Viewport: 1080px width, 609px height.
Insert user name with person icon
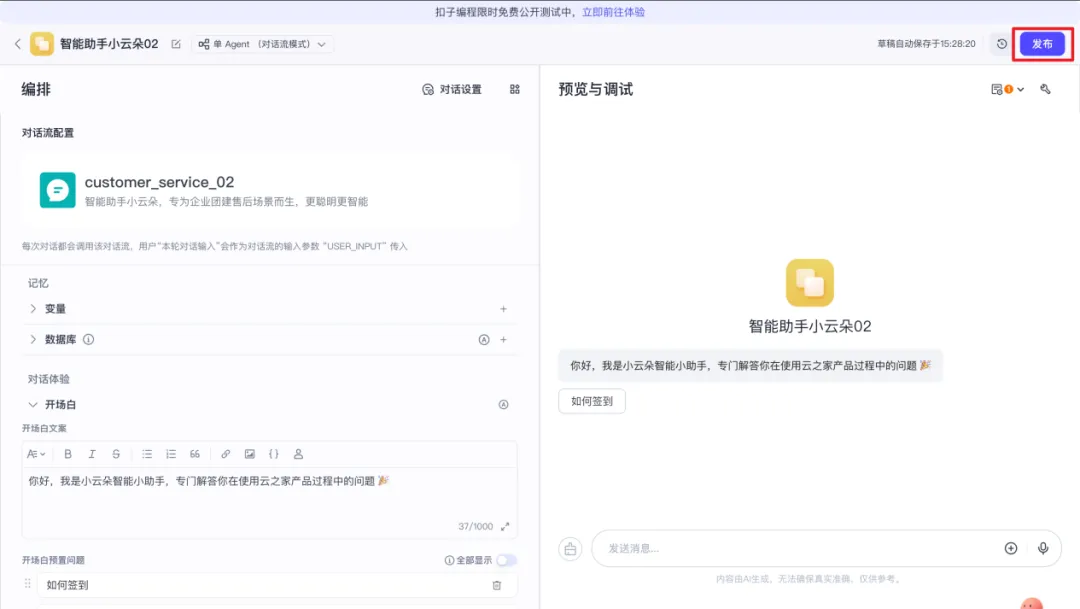(x=298, y=454)
